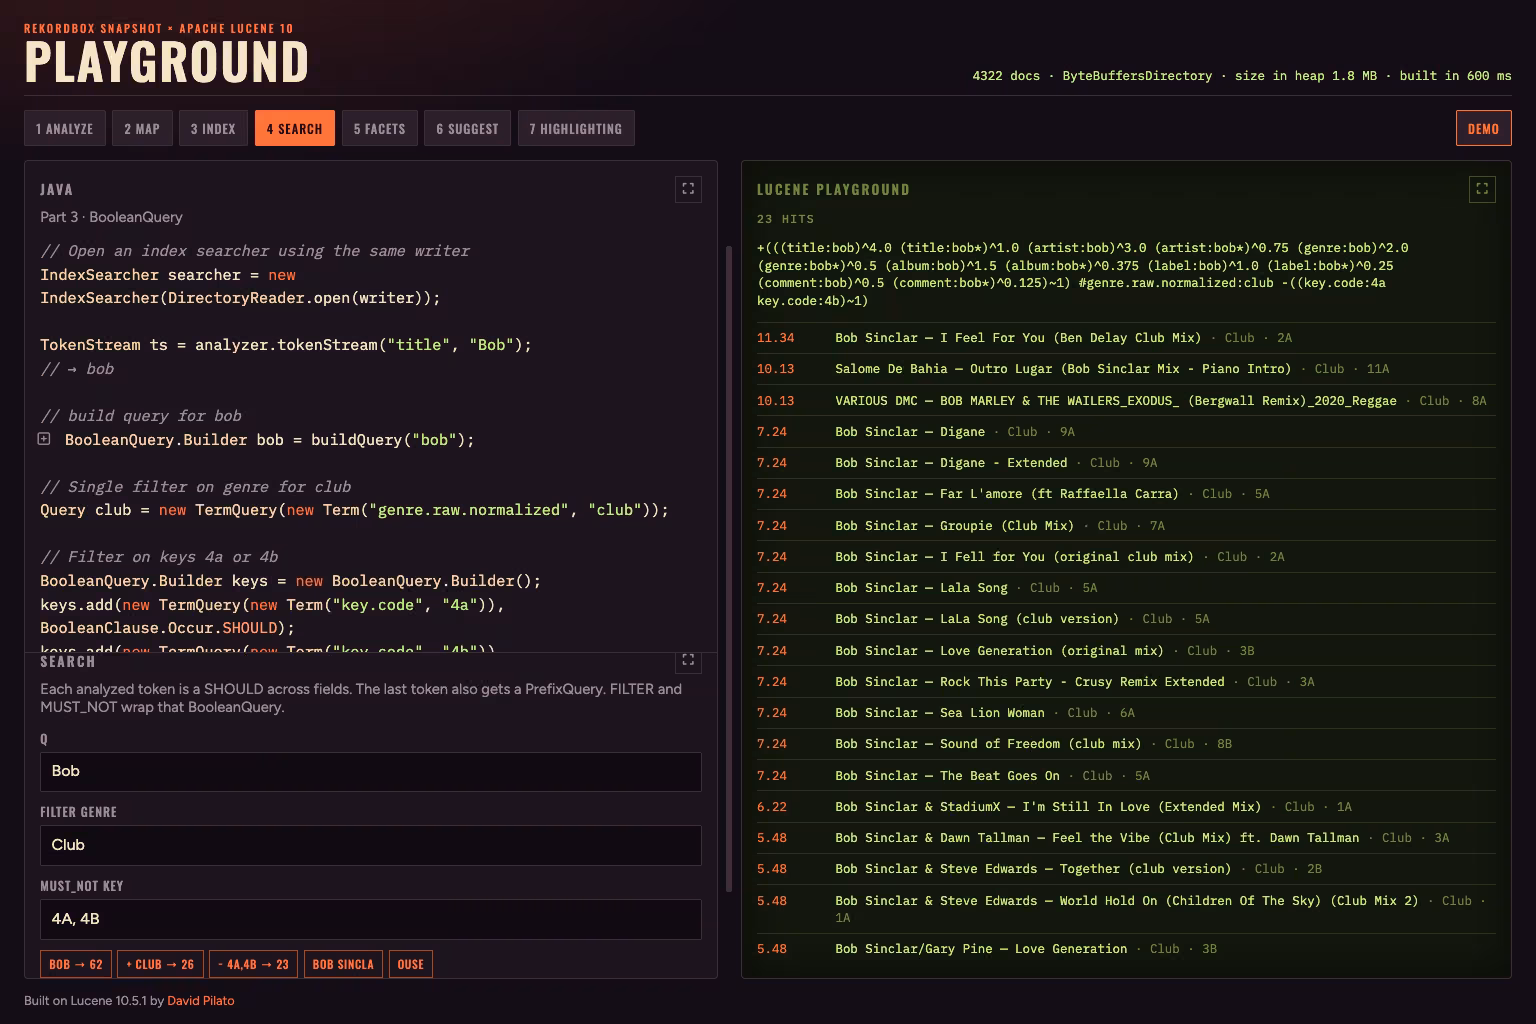The image size is (1536, 1024).
Task: Select the "Love Generation (original mix)" result
Action: 1126,651
